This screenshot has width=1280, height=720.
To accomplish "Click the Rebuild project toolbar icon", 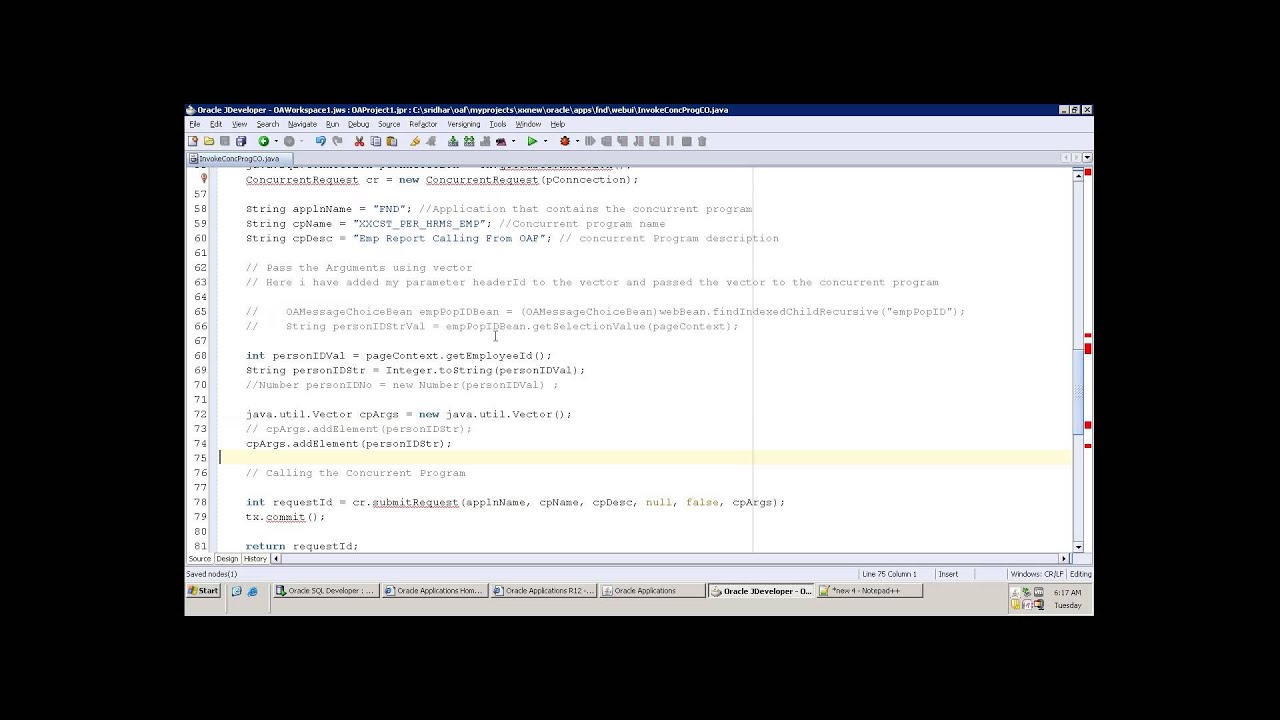I will click(469, 141).
